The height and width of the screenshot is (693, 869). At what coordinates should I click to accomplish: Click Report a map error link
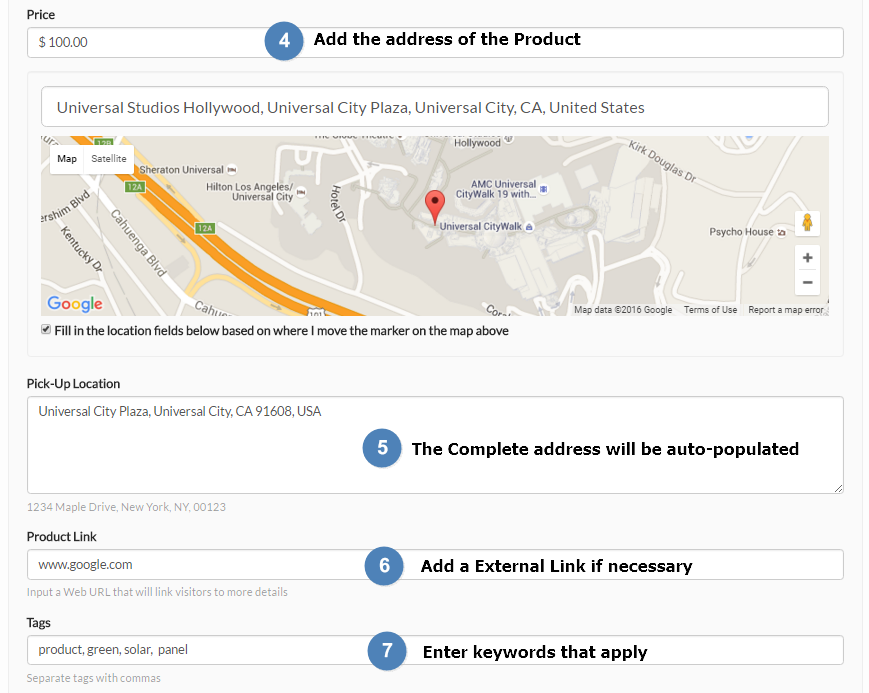pyautogui.click(x=786, y=310)
